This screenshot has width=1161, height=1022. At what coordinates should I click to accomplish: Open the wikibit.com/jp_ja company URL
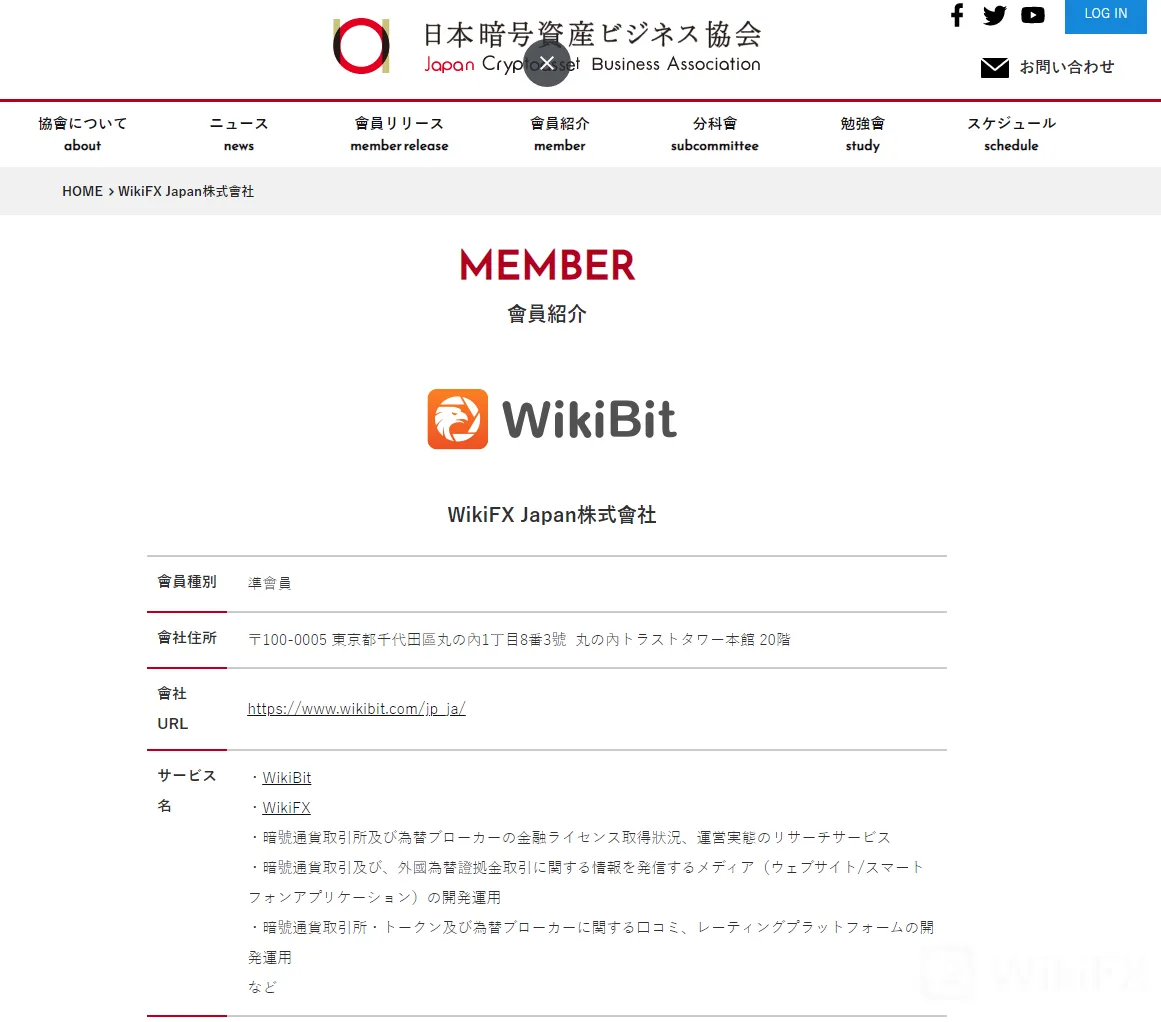[356, 709]
